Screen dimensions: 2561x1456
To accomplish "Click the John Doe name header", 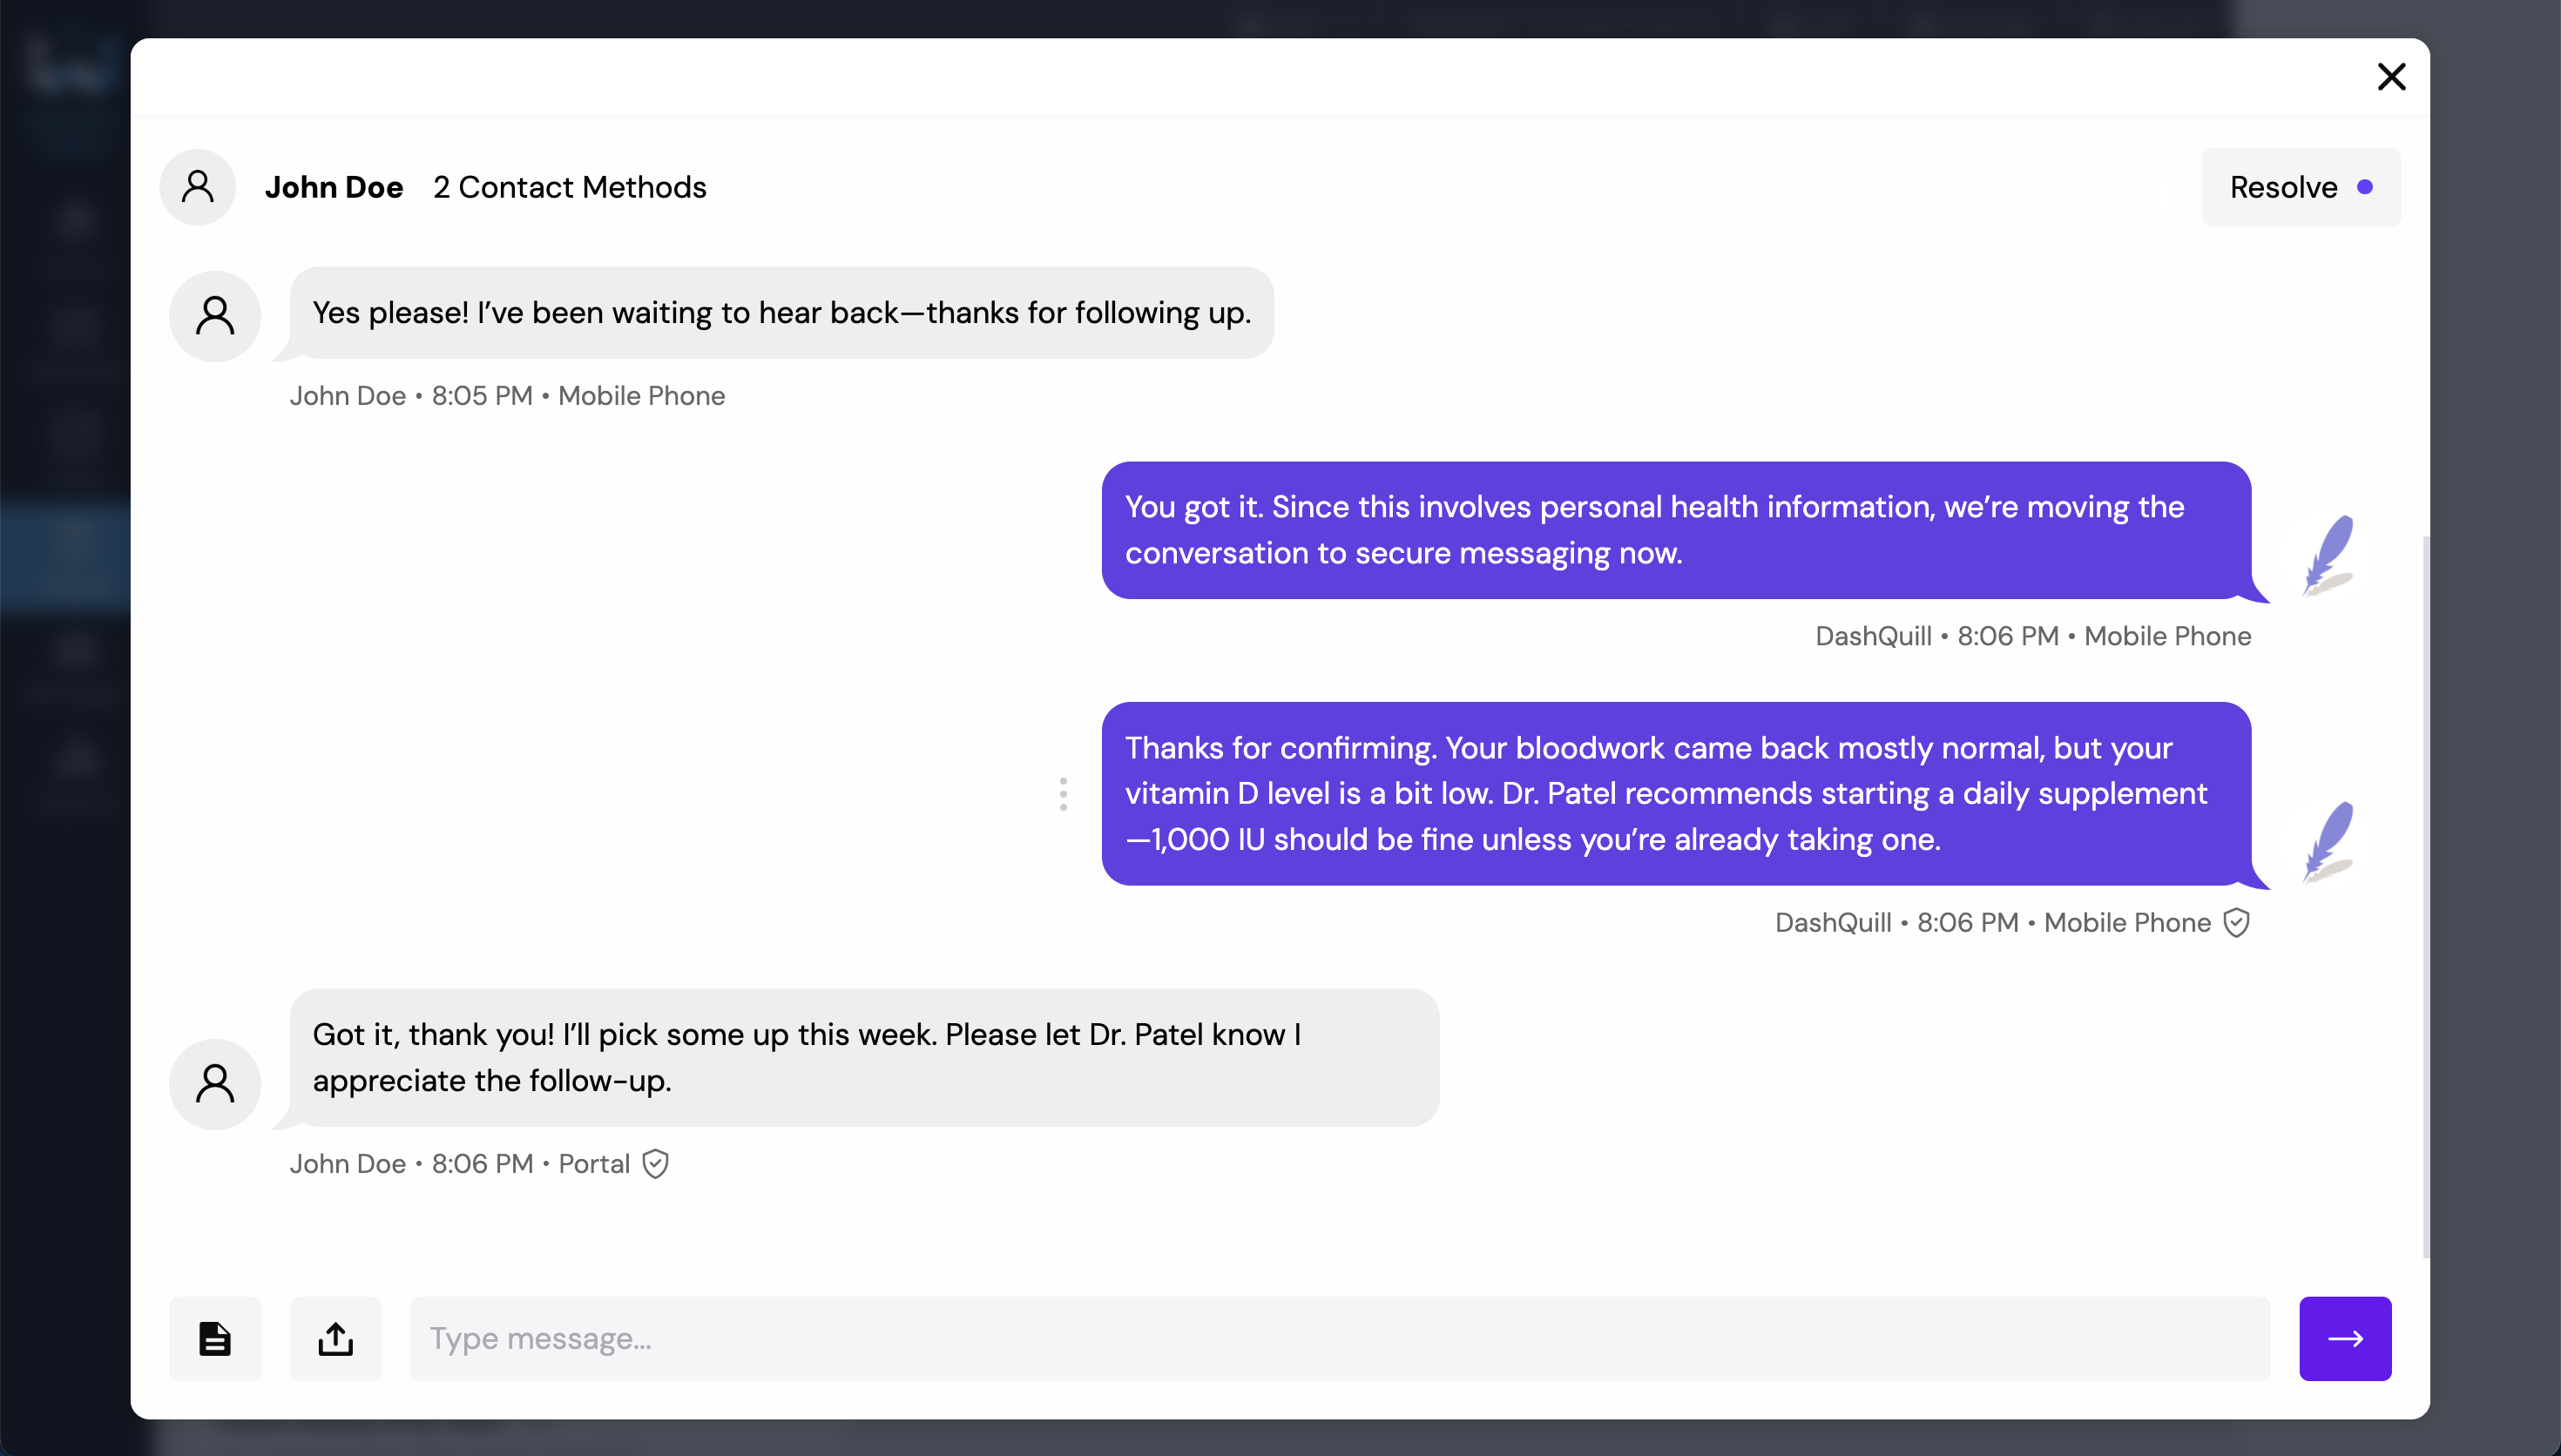I will 334,187.
